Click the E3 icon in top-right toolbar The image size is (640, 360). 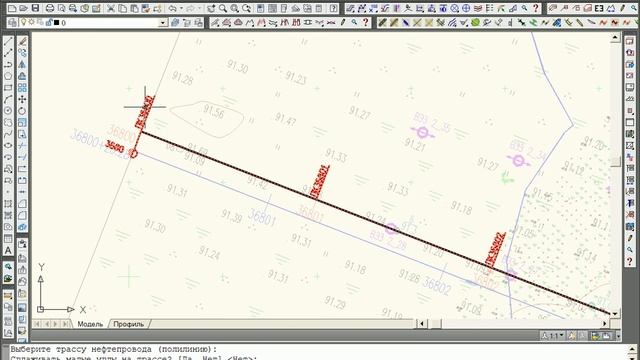599,8
